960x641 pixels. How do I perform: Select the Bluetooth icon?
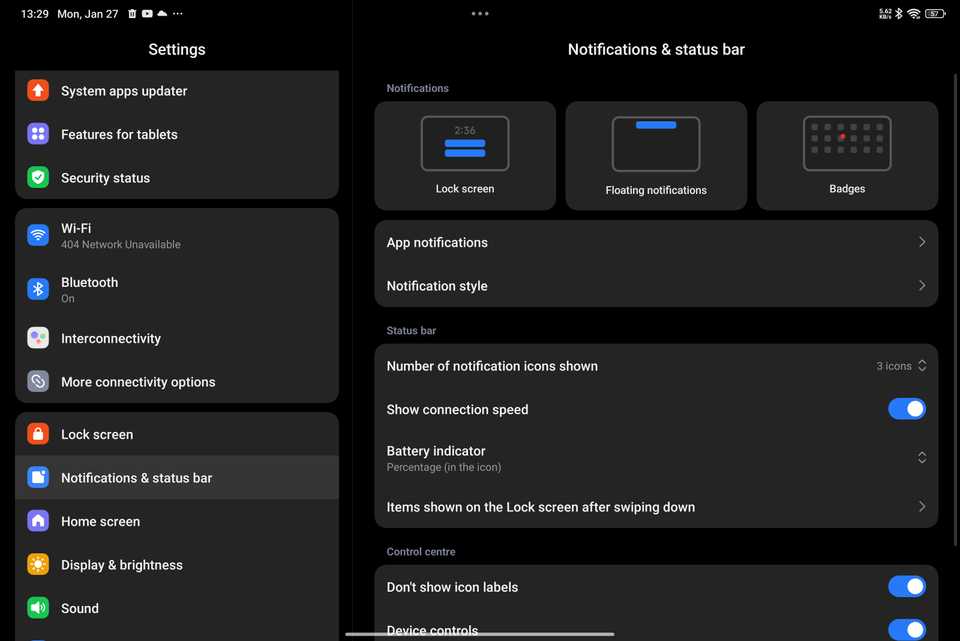[37, 288]
